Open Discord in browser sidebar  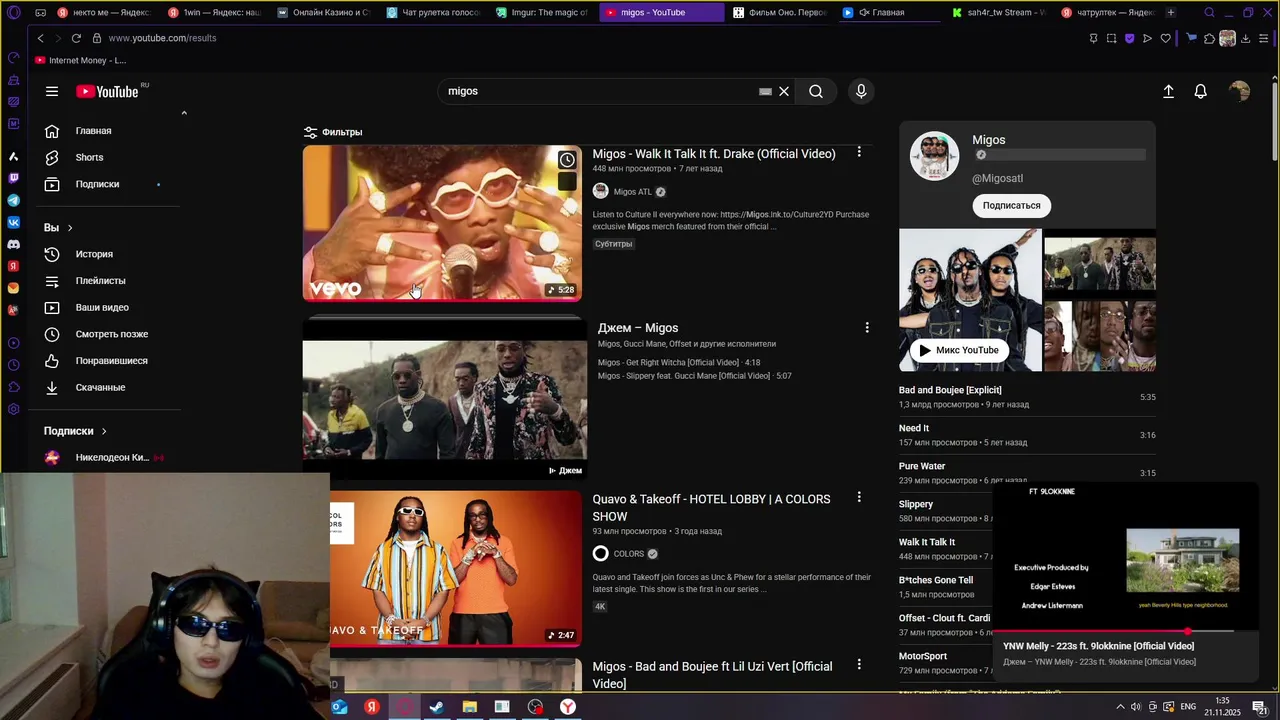[13, 244]
